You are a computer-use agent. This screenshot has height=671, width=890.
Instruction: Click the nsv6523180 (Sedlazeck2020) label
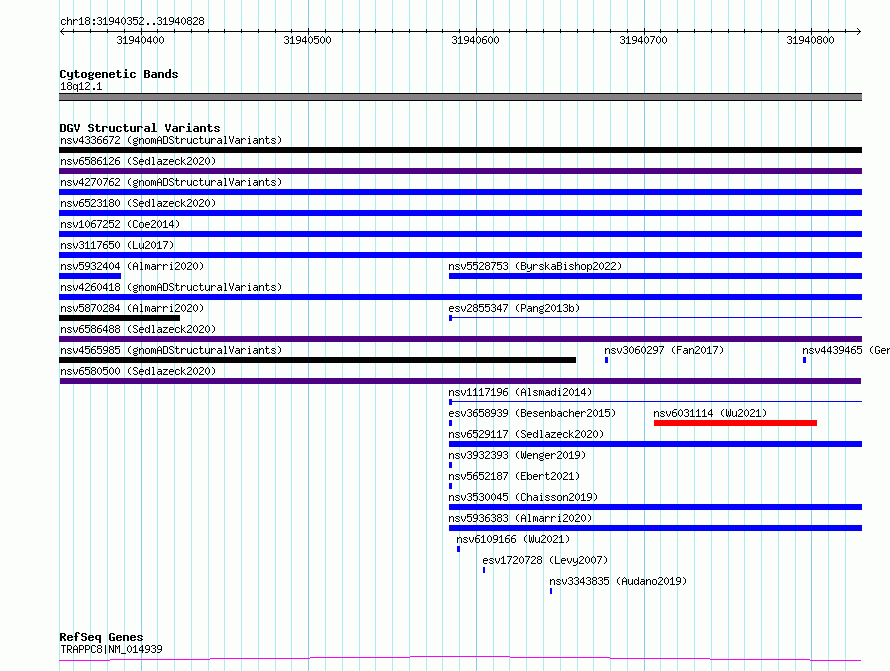[x=138, y=203]
